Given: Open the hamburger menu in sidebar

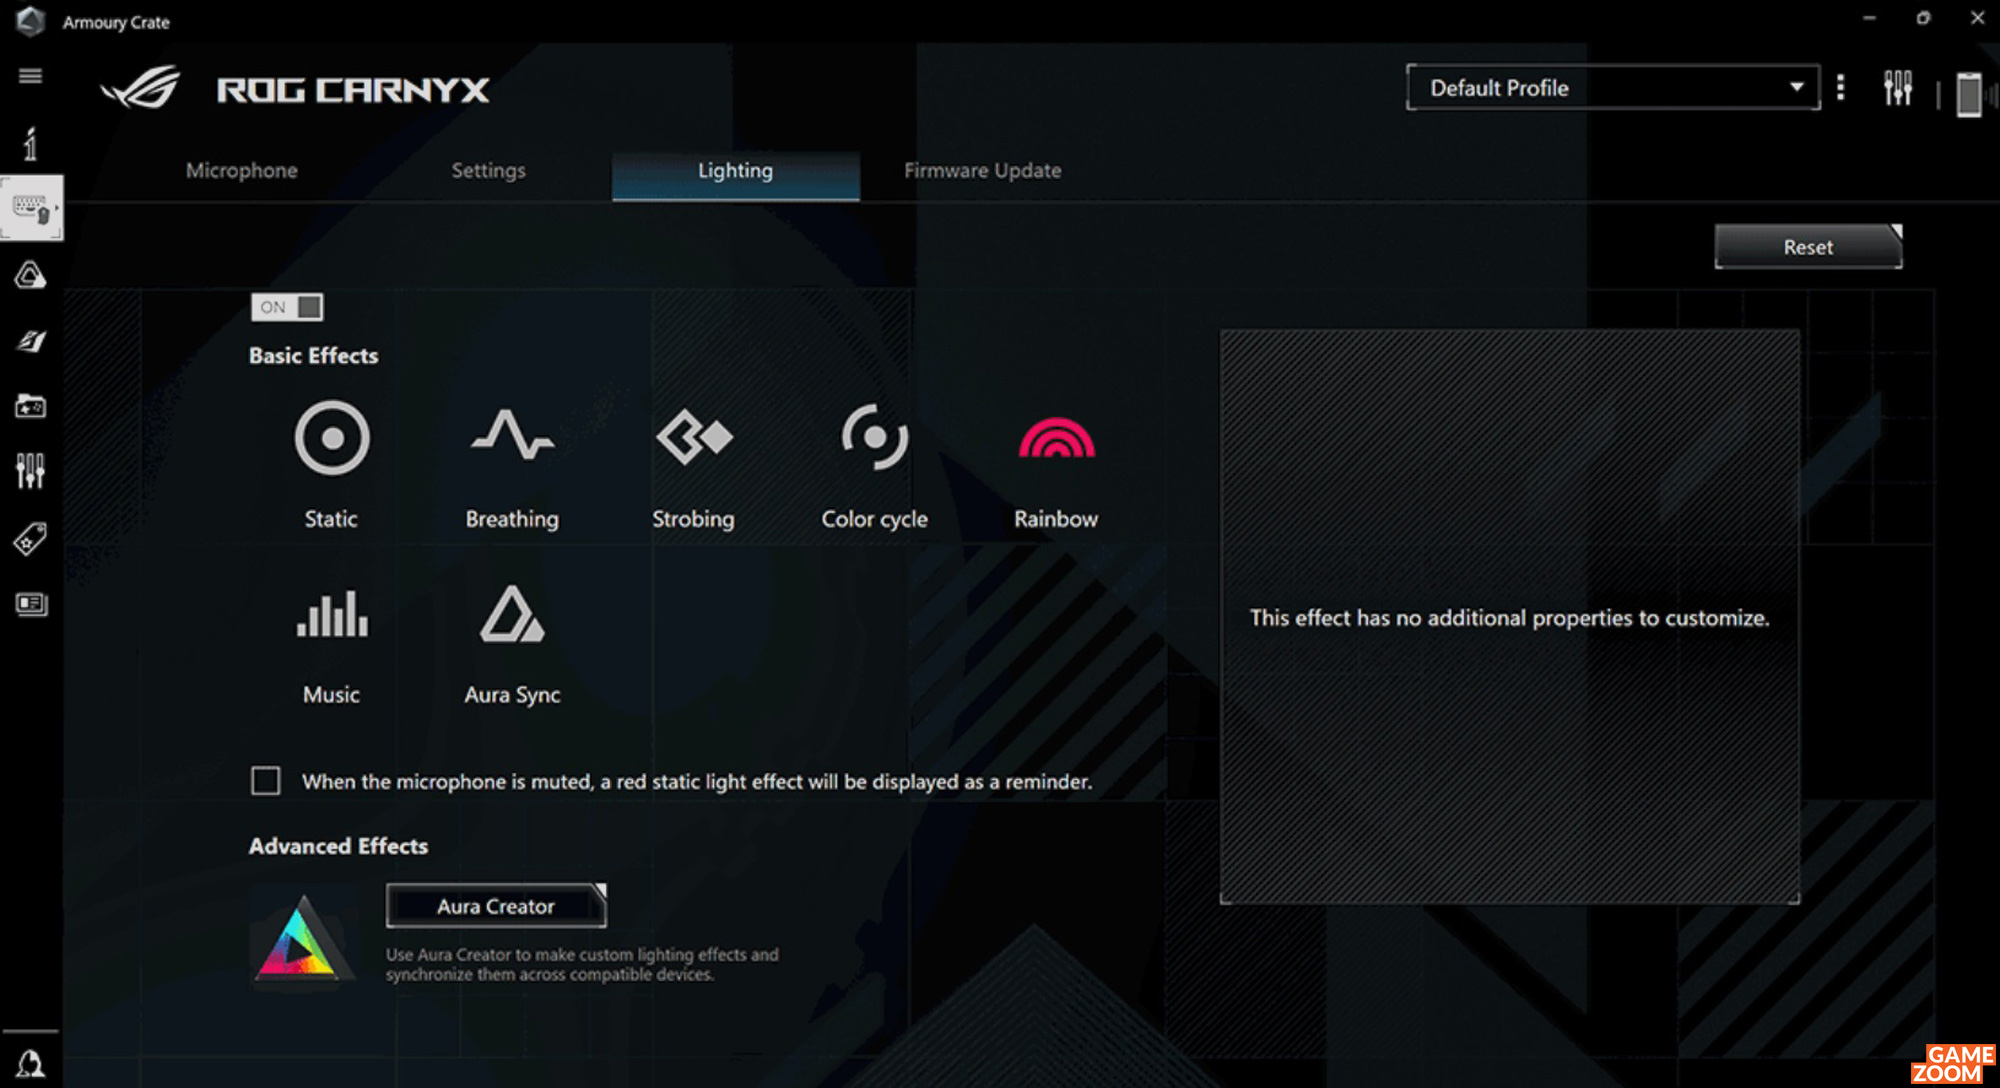Looking at the screenshot, I should [x=31, y=76].
